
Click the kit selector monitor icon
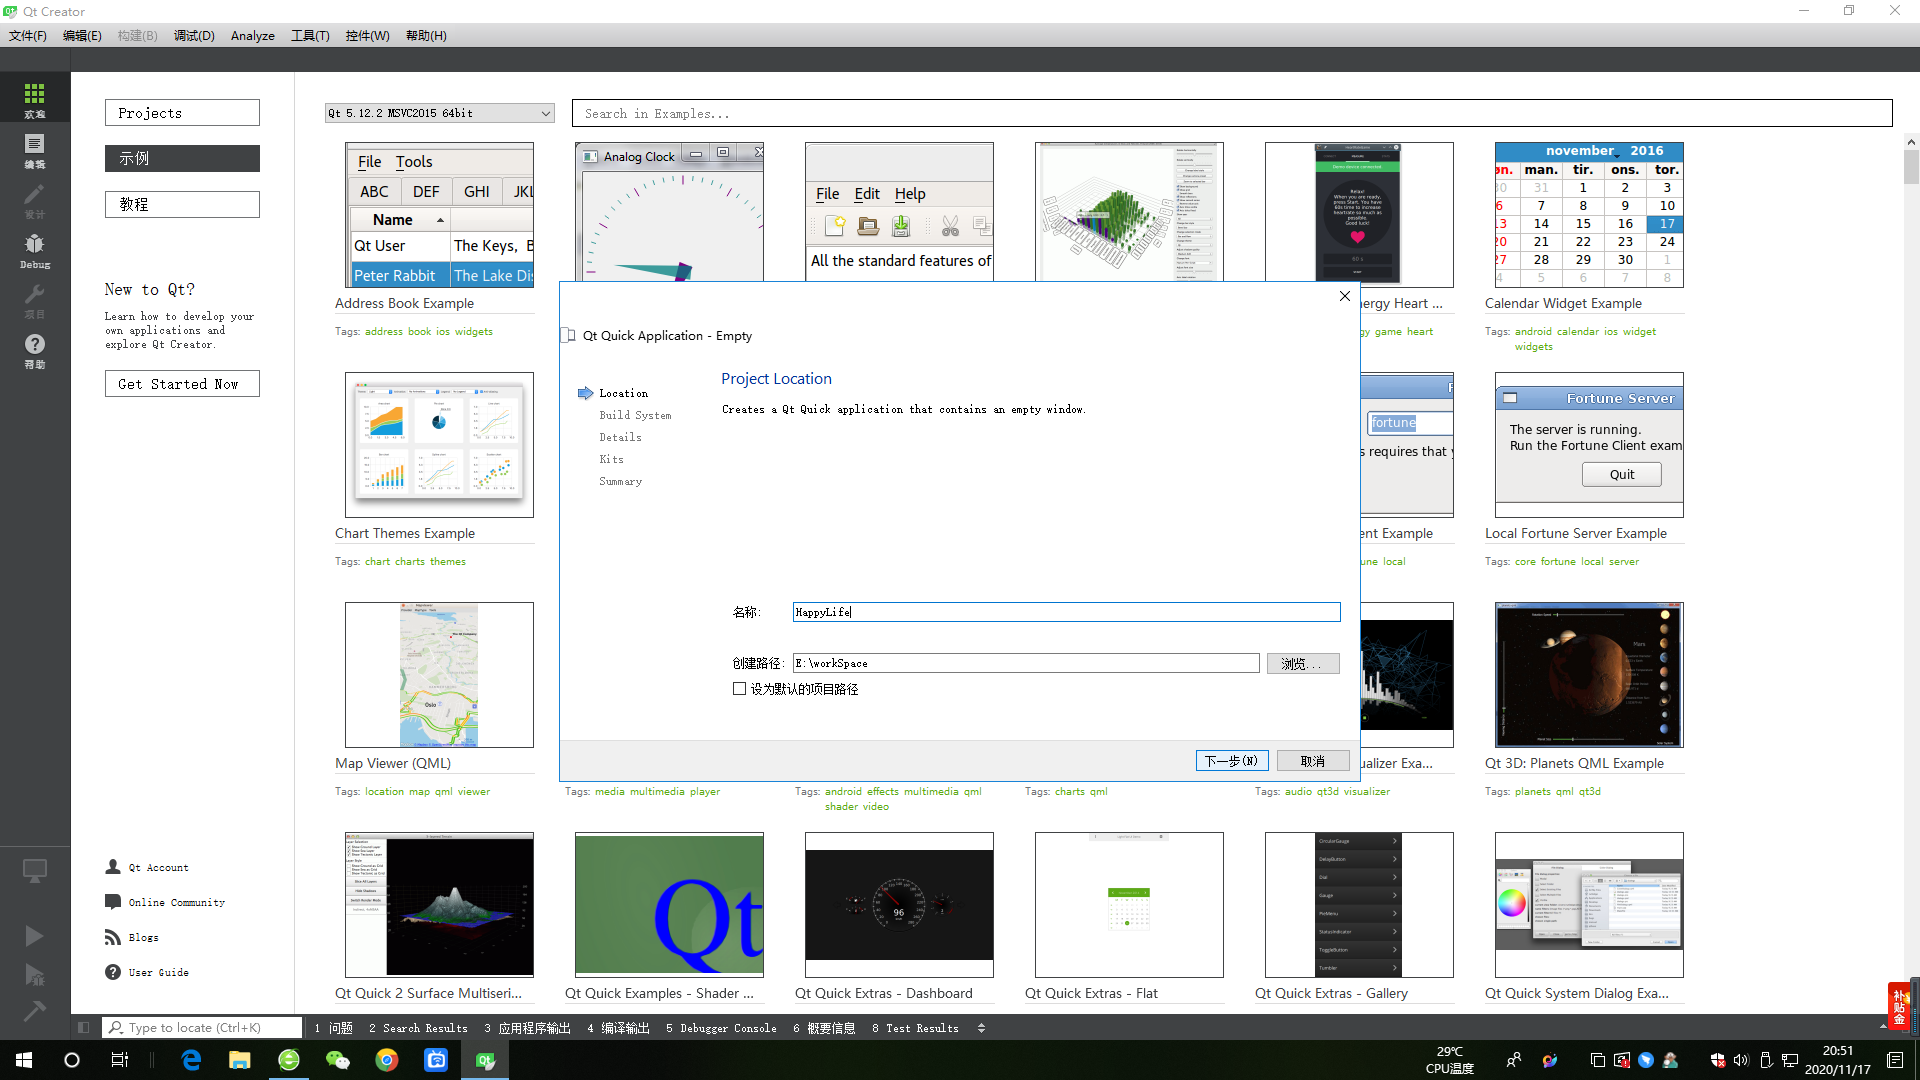coord(35,871)
